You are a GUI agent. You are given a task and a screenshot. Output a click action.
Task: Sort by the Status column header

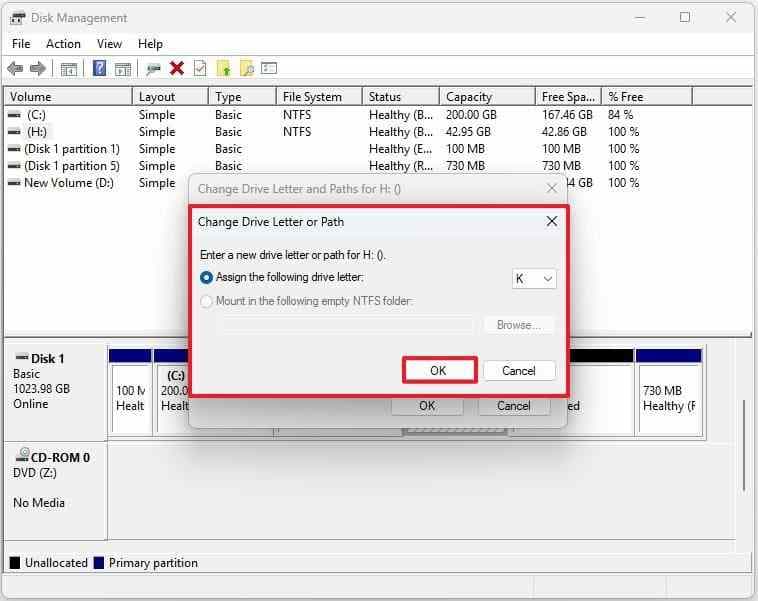(x=401, y=97)
